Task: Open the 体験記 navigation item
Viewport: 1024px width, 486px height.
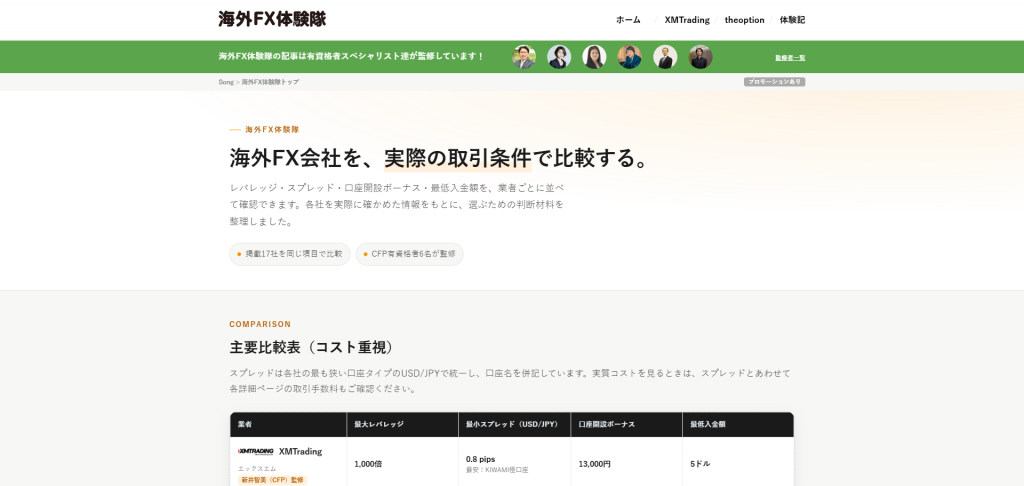Action: 792,20
